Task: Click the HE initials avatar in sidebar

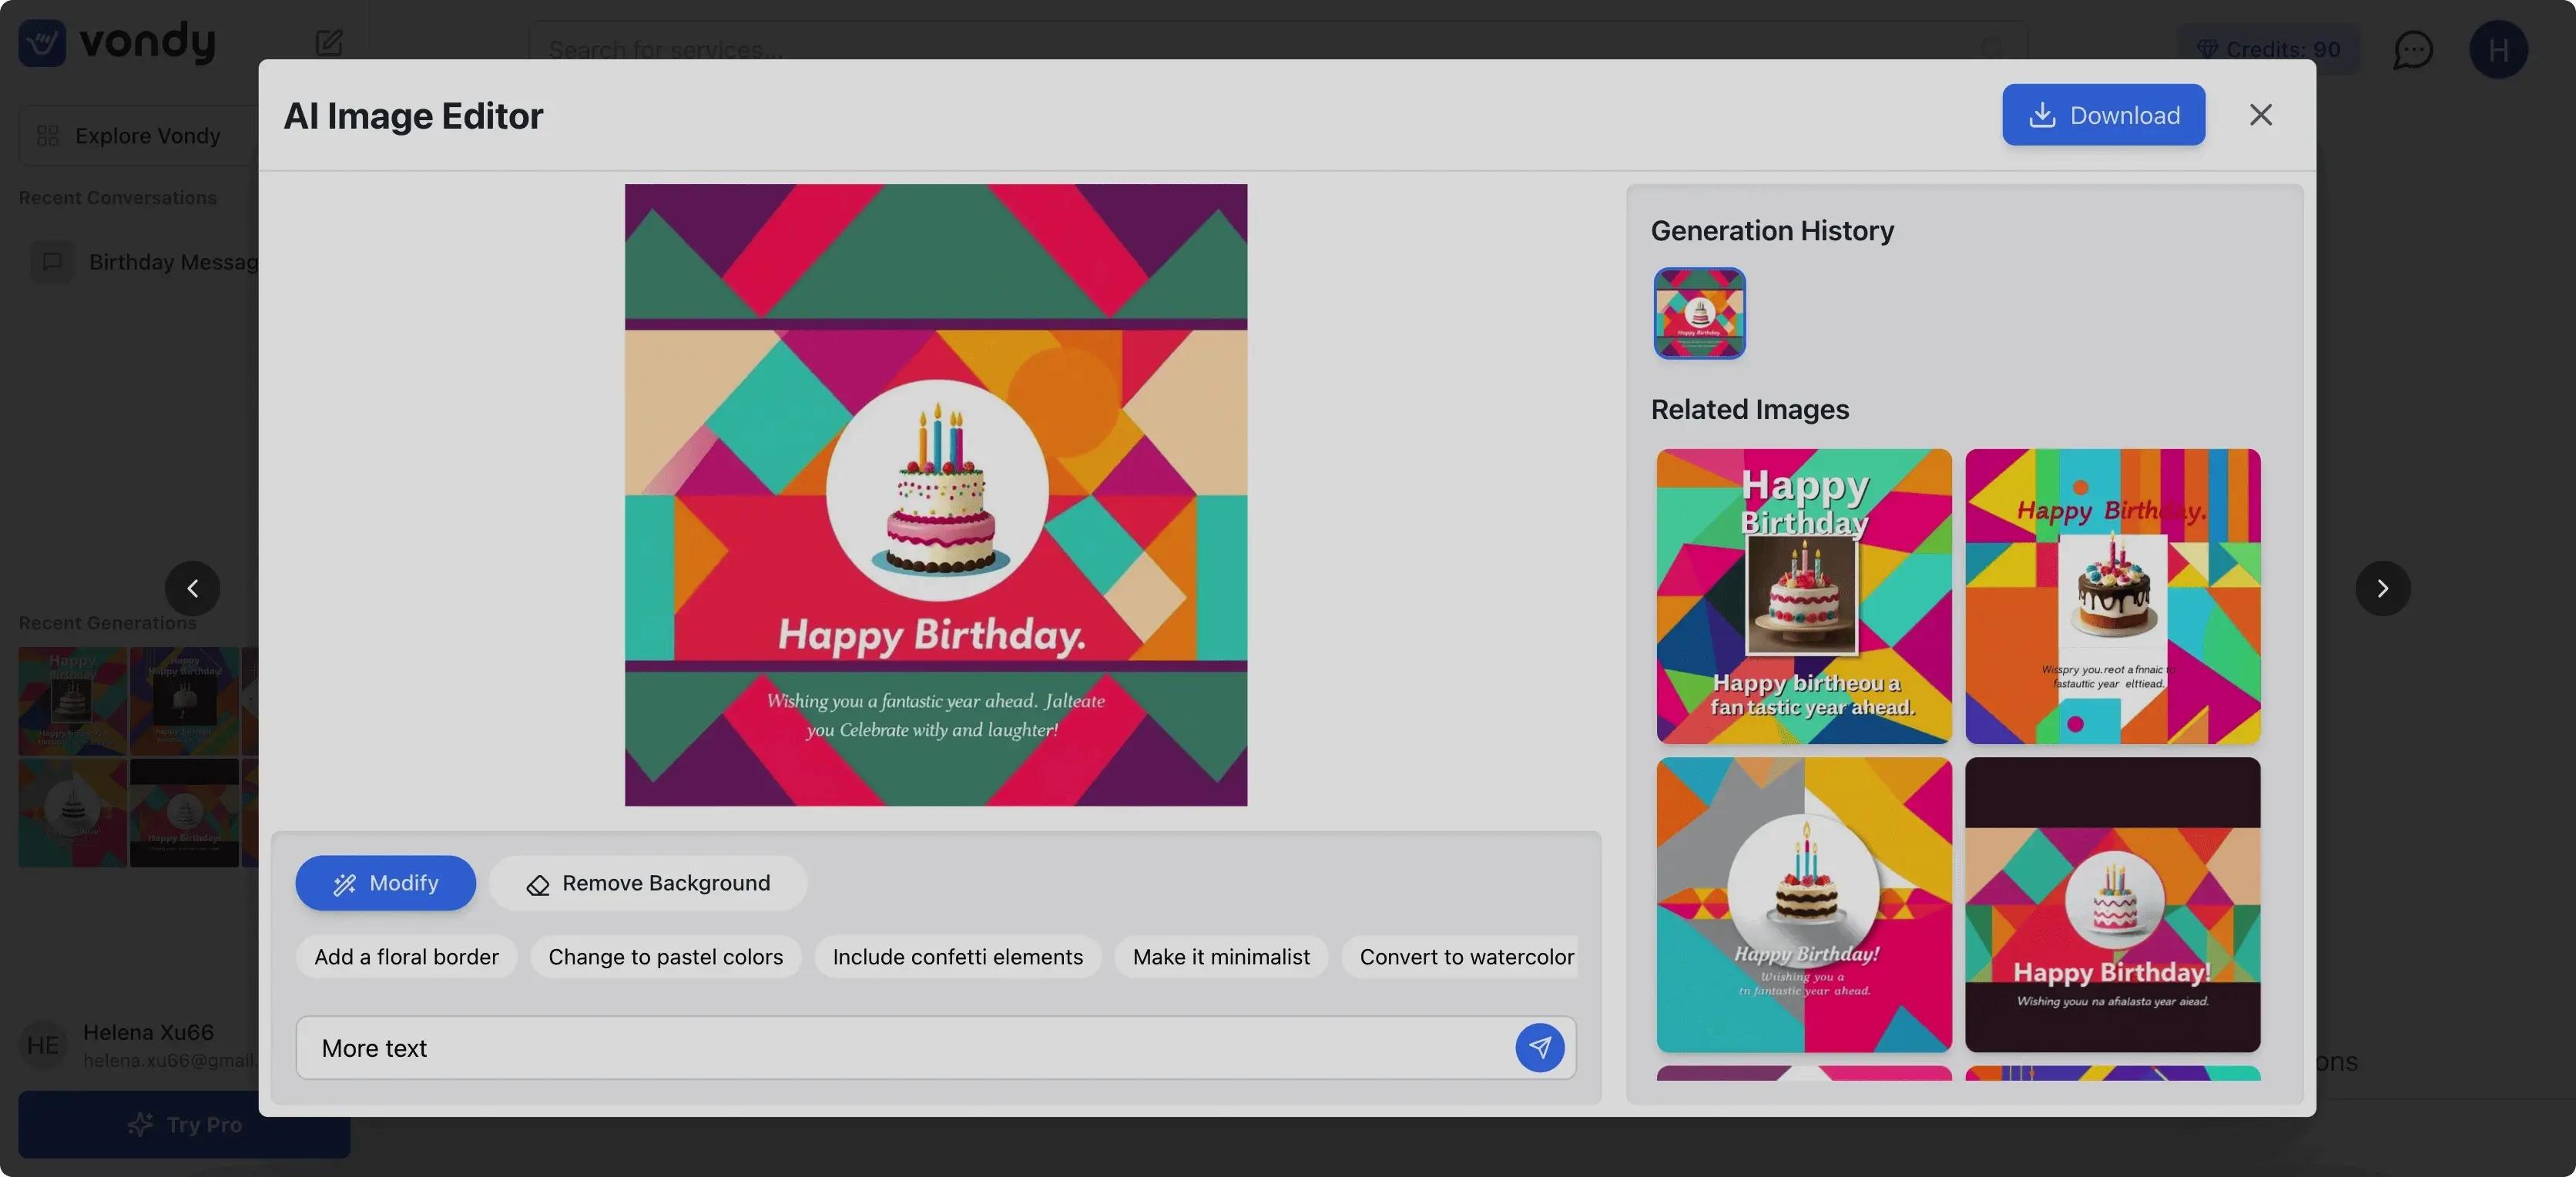Action: coord(42,1045)
